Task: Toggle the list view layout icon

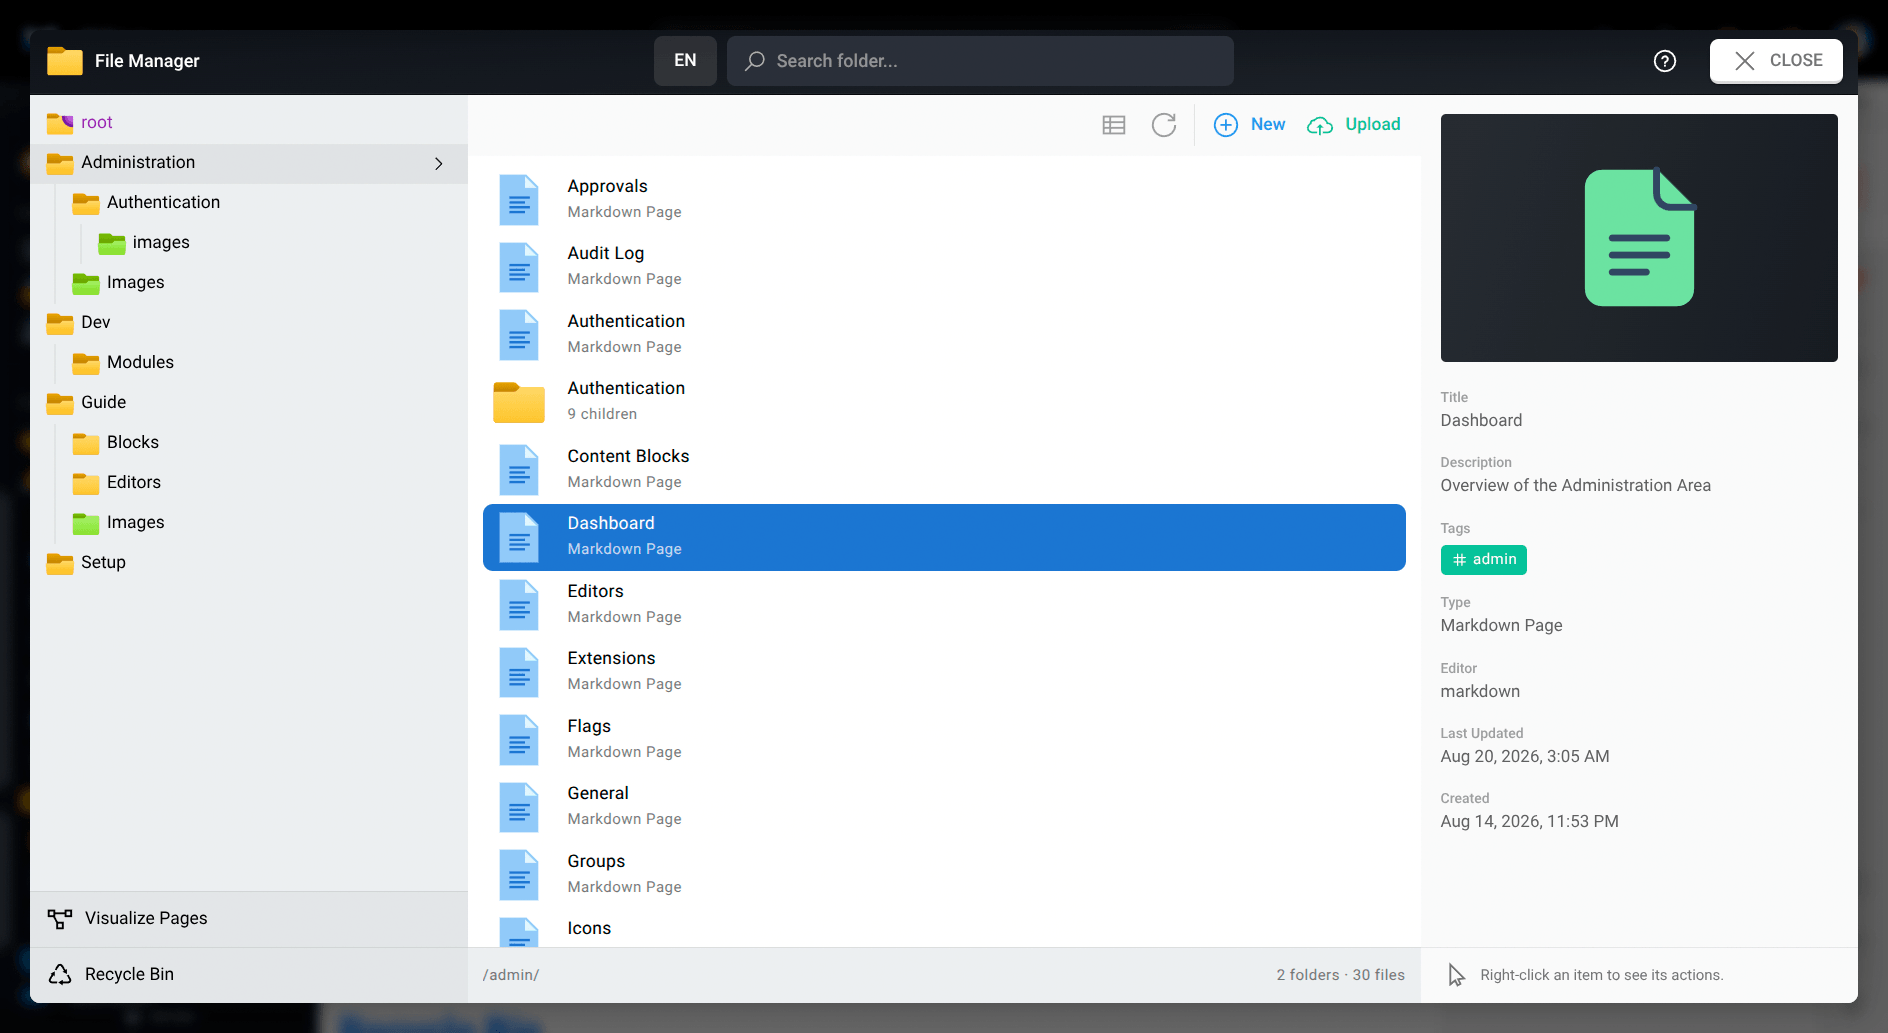Action: 1114,125
